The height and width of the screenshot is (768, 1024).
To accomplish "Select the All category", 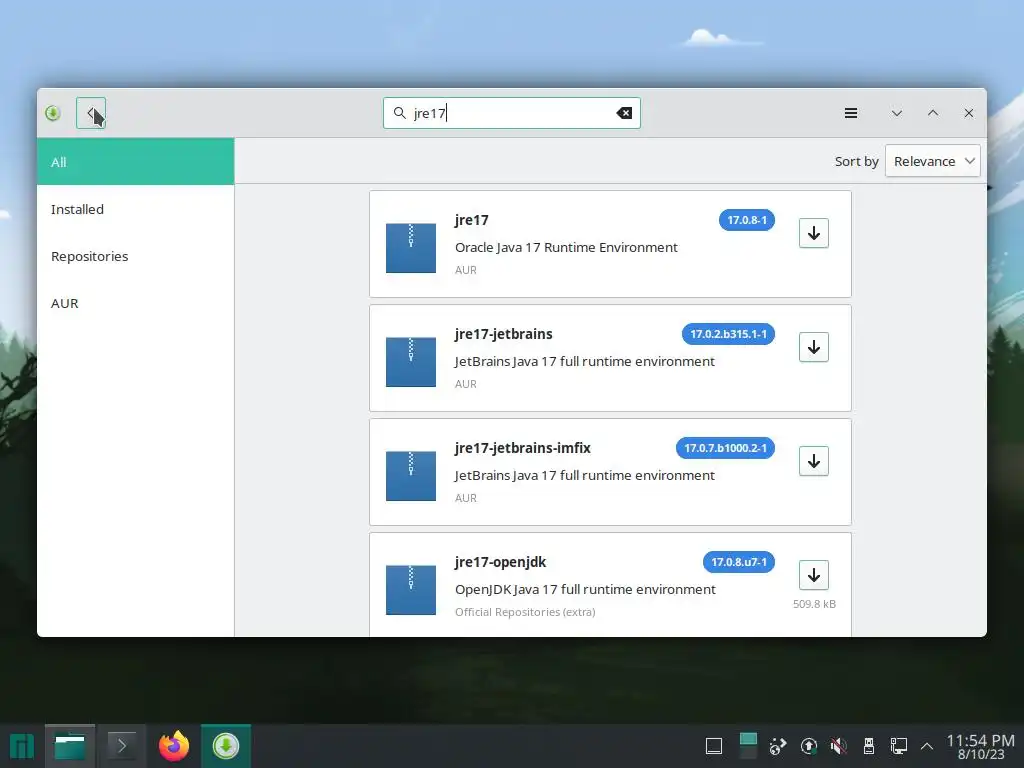I will [x=135, y=161].
